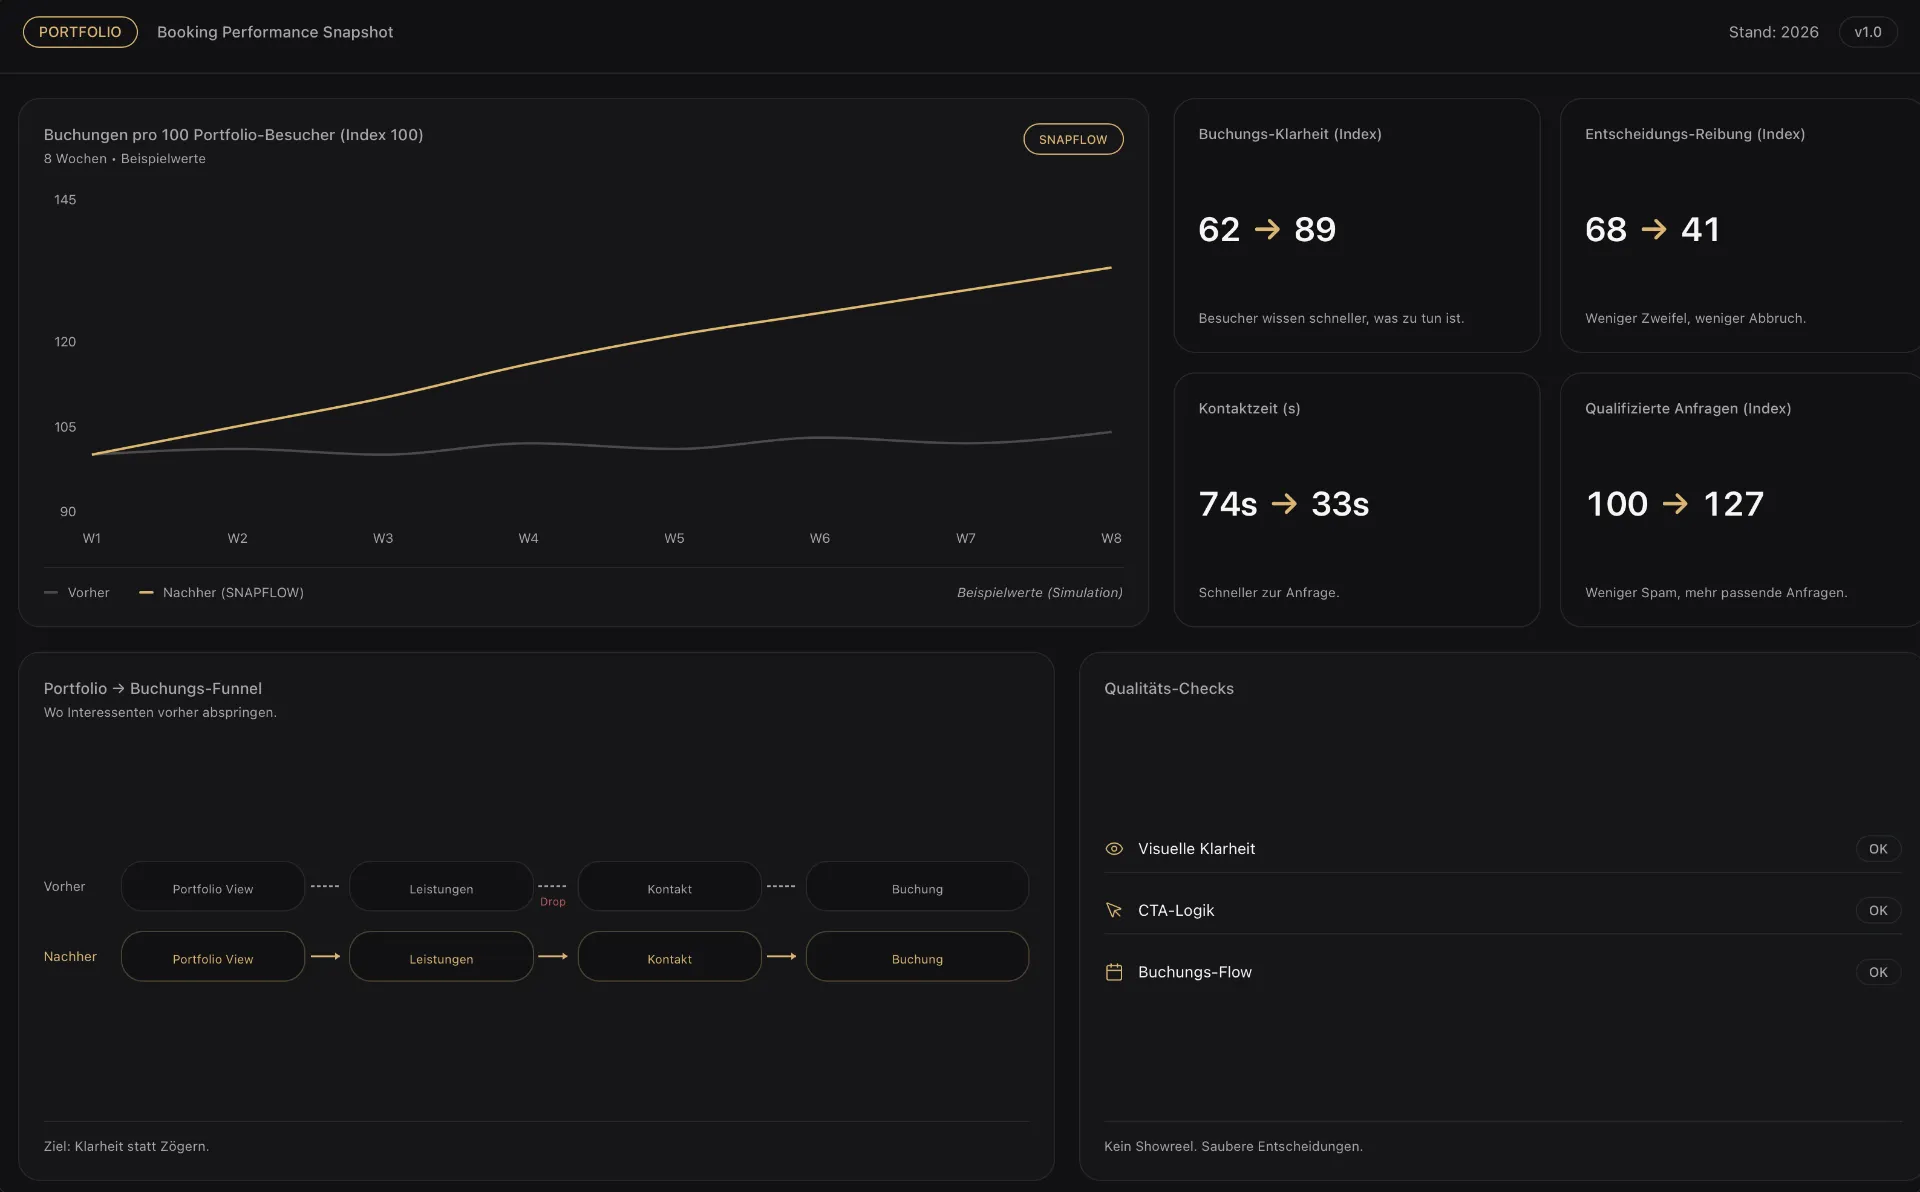1920x1192 pixels.
Task: Select the Vorher legend entry
Action: [x=77, y=593]
